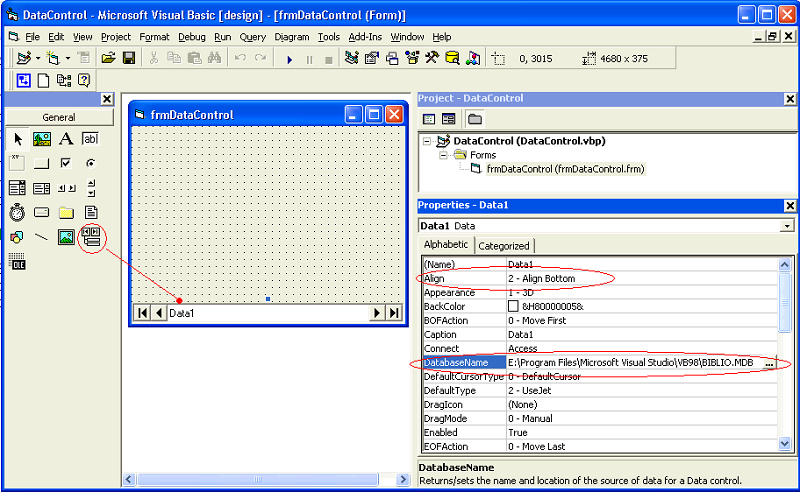Start the program with Run arrow
The width and height of the screenshot is (800, 492).
point(290,59)
